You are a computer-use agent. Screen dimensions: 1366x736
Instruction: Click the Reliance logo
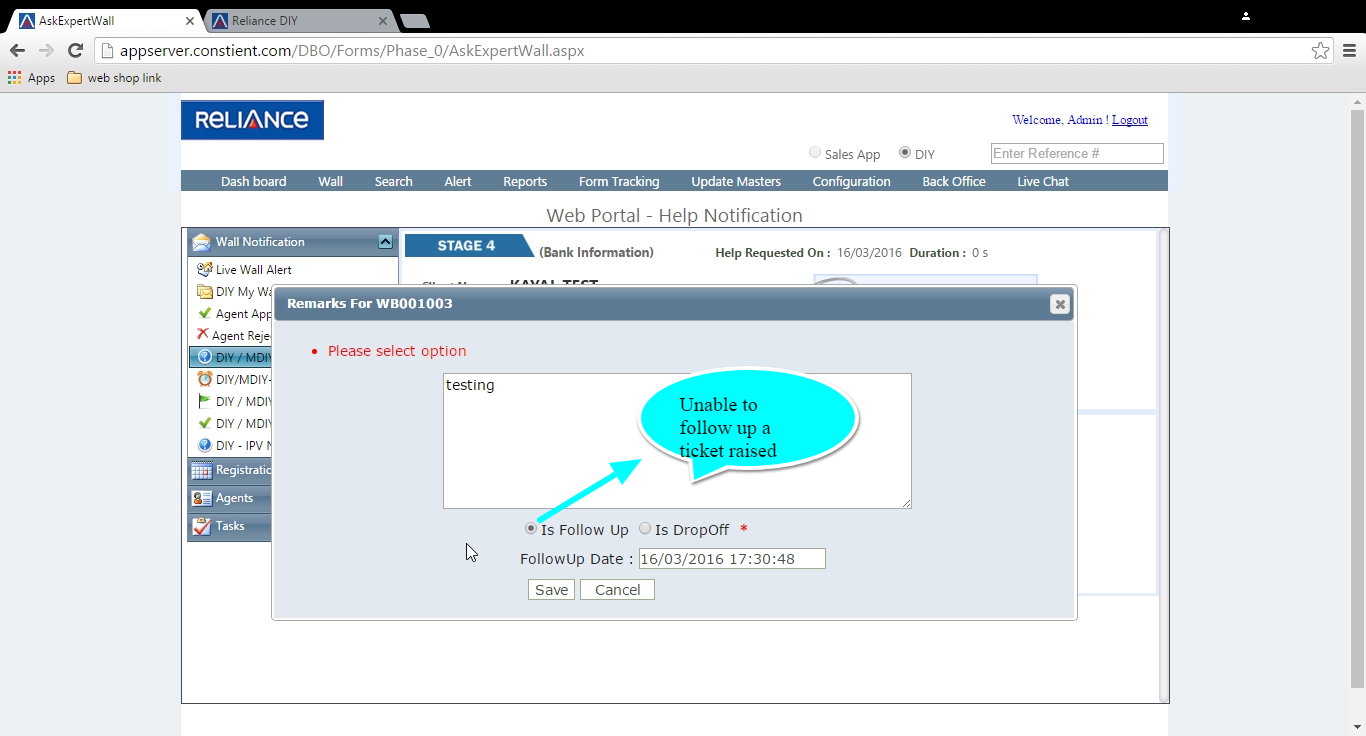tap(252, 120)
